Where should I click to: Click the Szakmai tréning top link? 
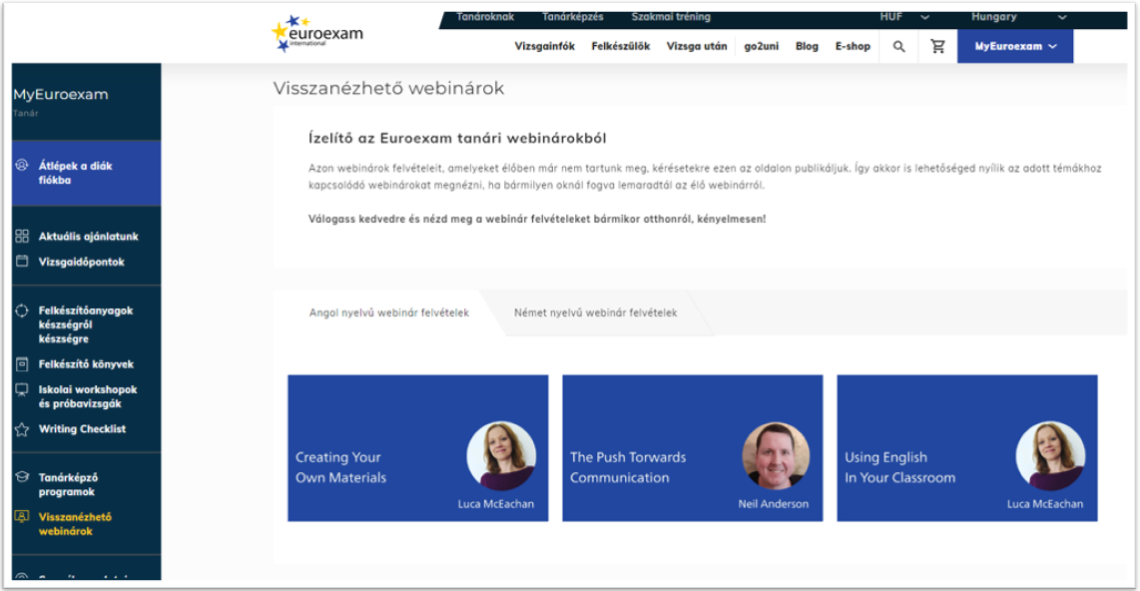click(670, 17)
